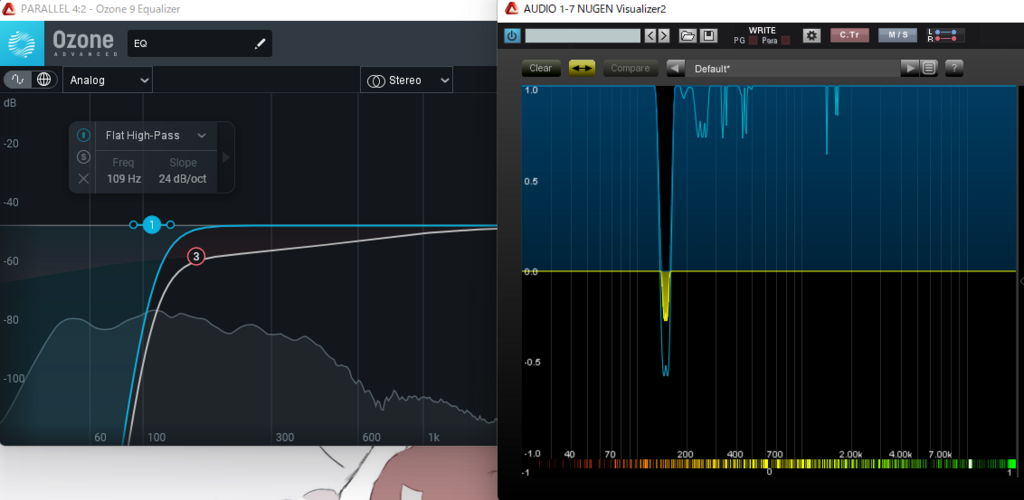Open the Stereo channel mode dropdown
Image resolution: width=1024 pixels, height=500 pixels.
pos(406,80)
